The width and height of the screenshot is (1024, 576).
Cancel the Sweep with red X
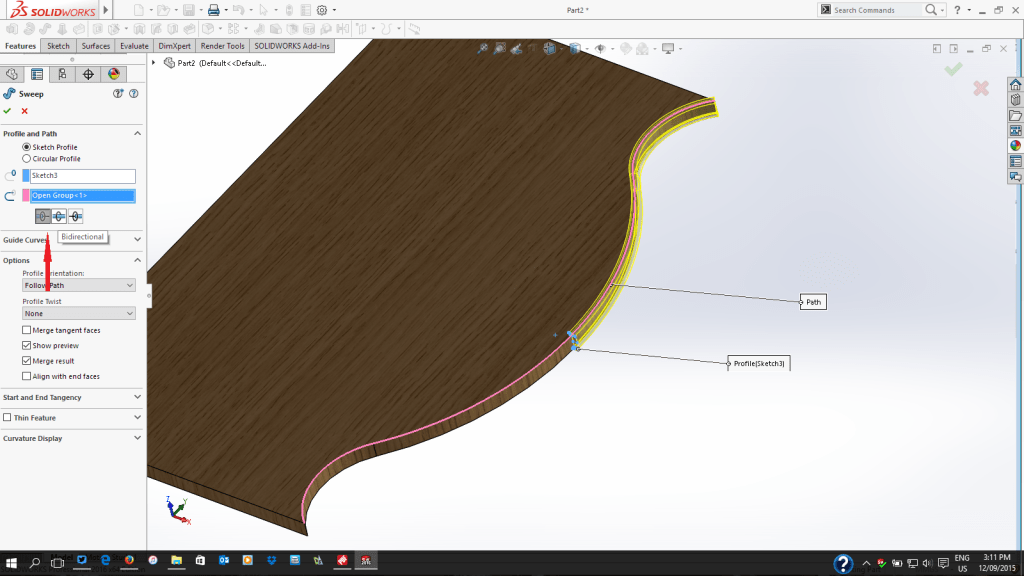point(24,111)
